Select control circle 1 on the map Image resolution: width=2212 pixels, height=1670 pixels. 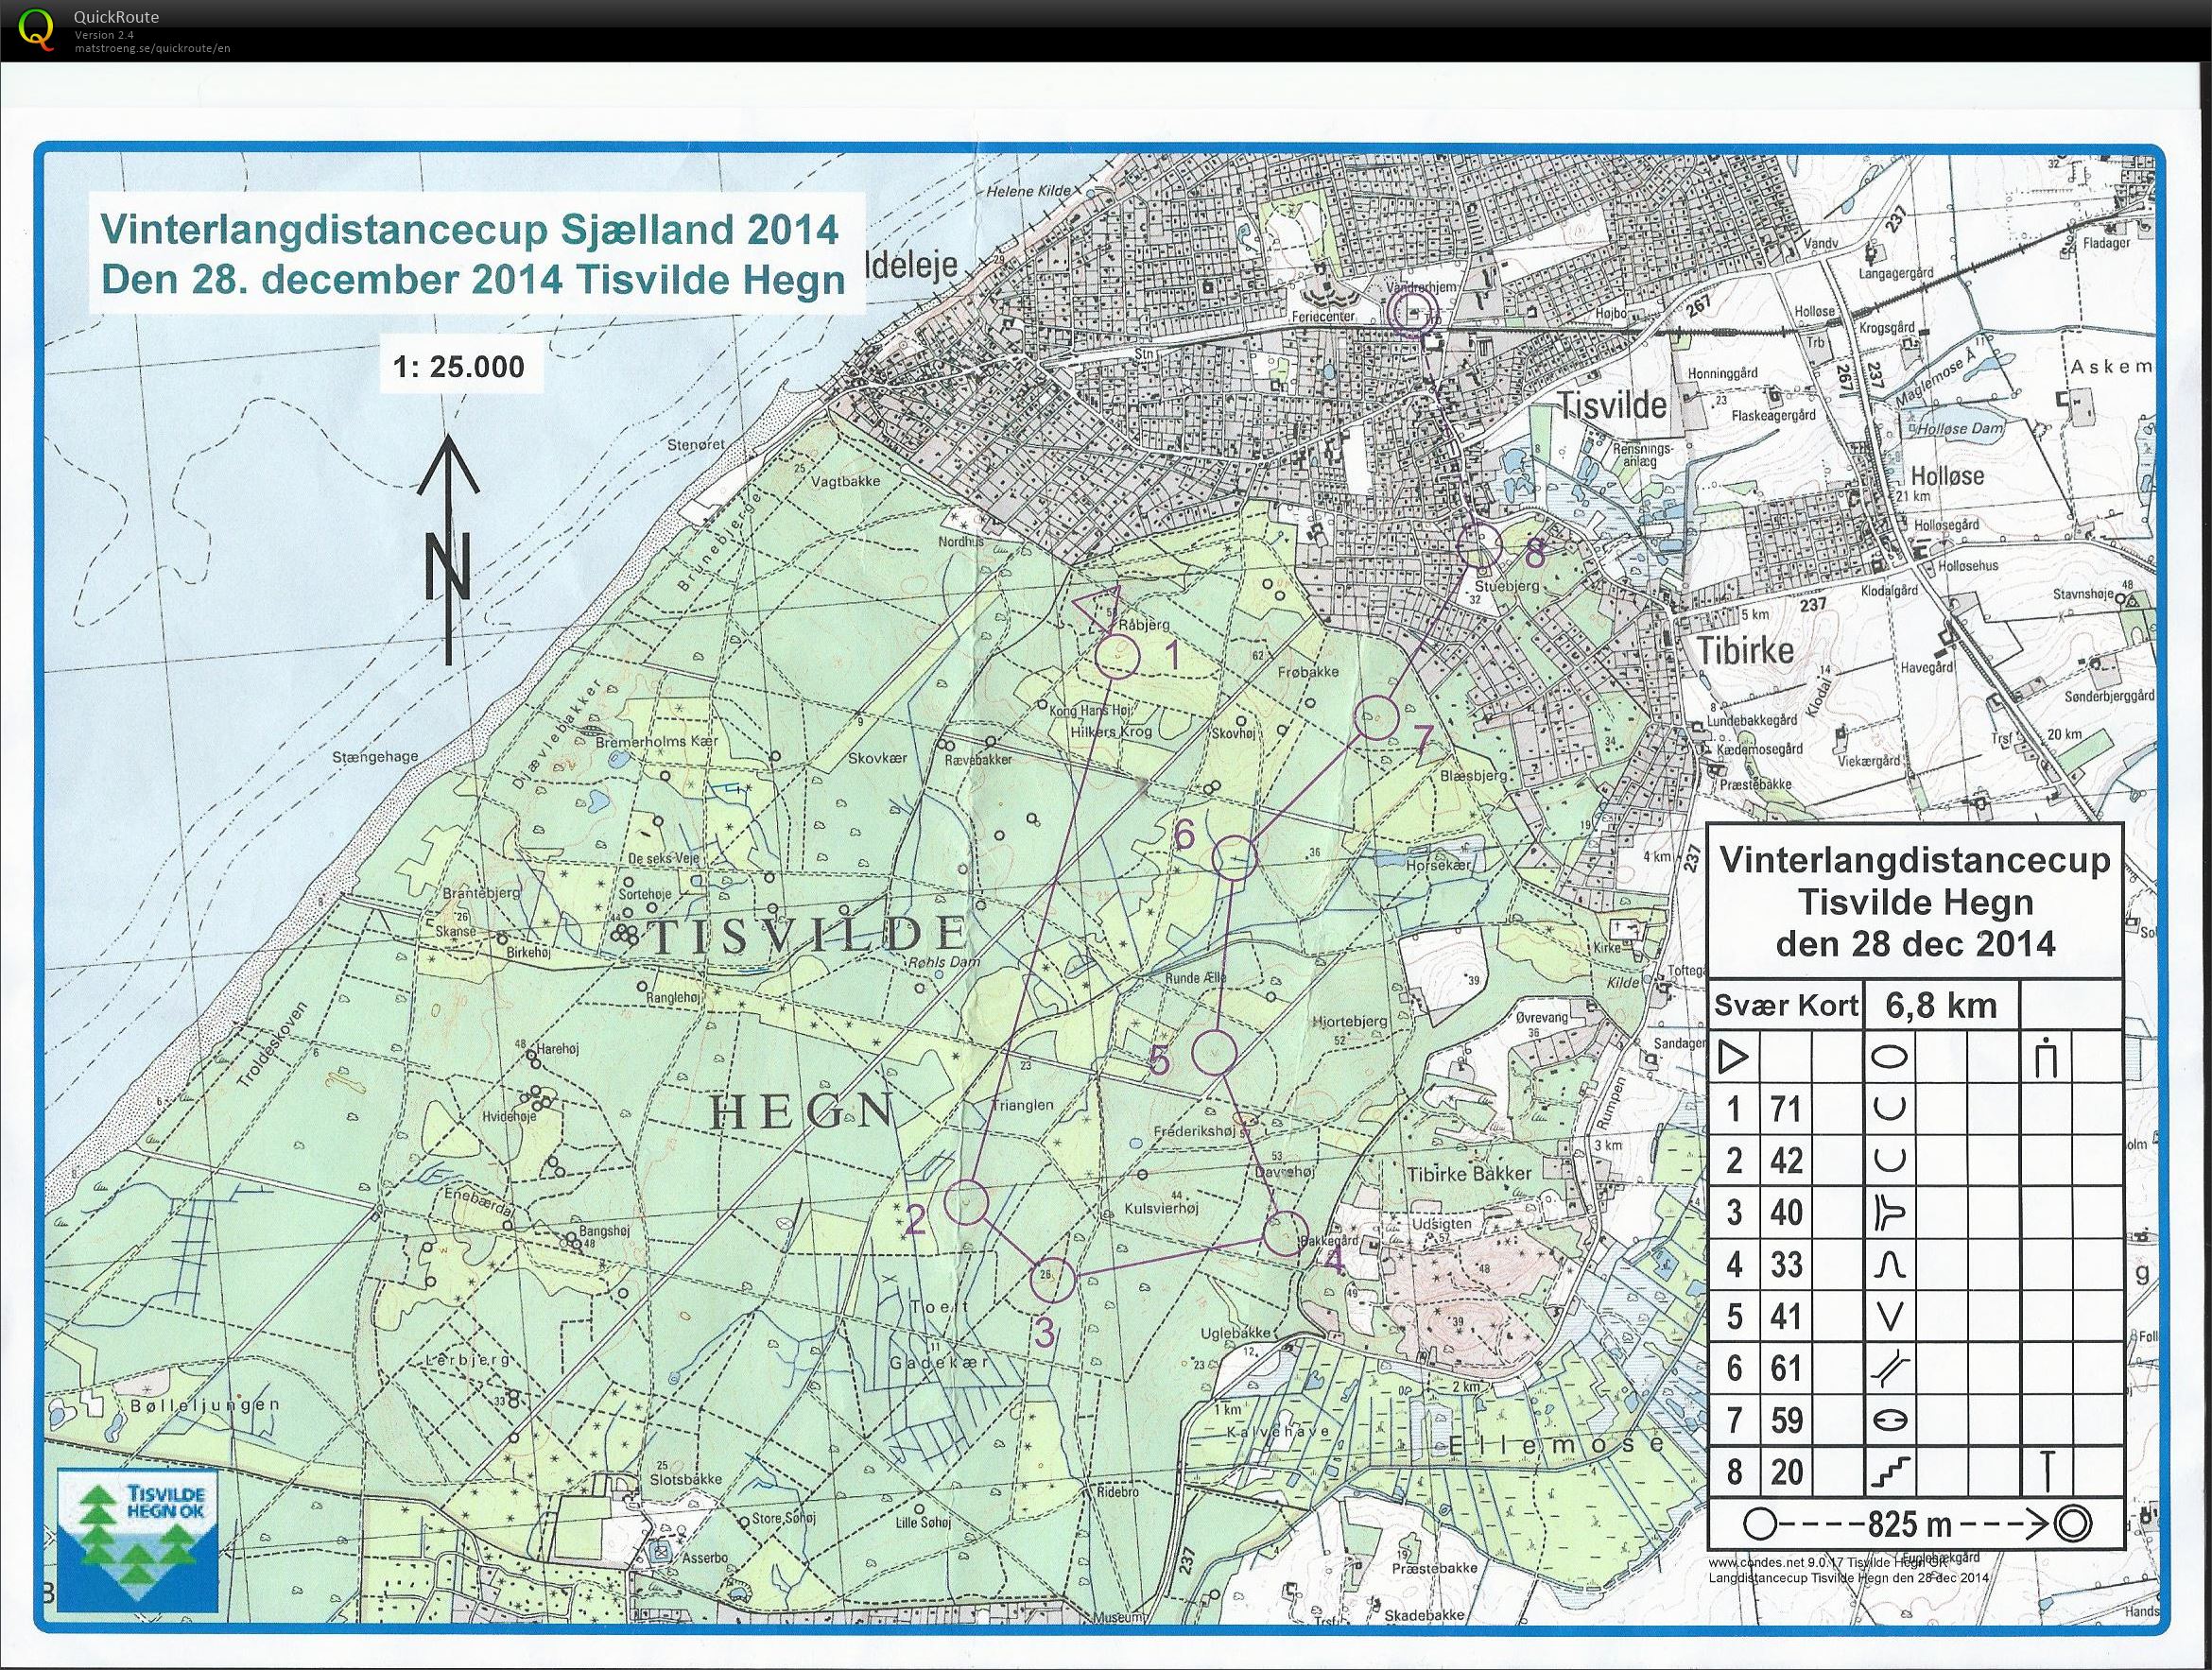(x=1118, y=657)
